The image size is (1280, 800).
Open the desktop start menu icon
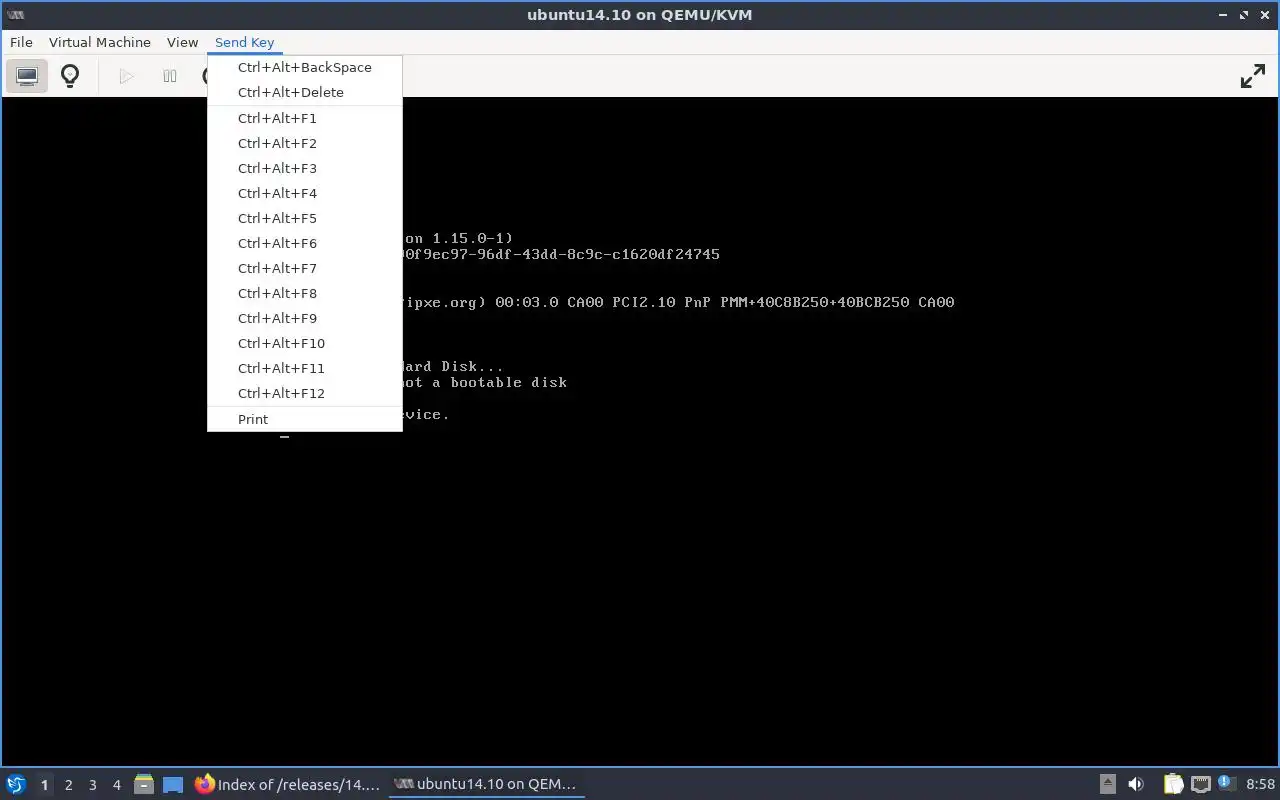pos(15,785)
